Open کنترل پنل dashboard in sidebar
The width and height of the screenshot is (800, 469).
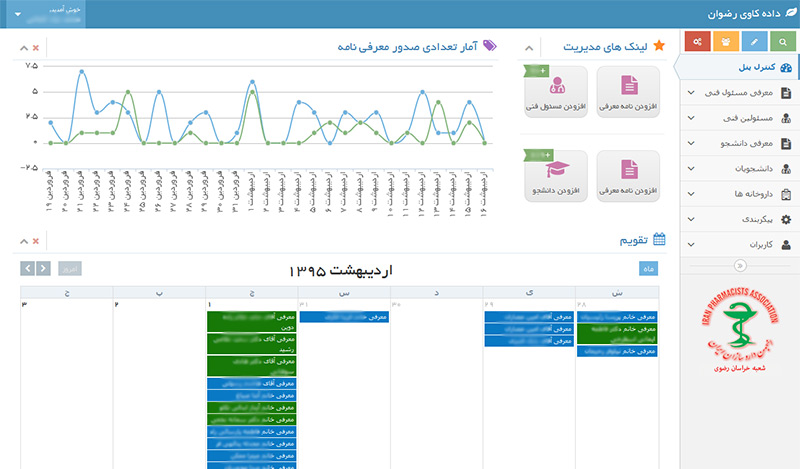tap(739, 68)
